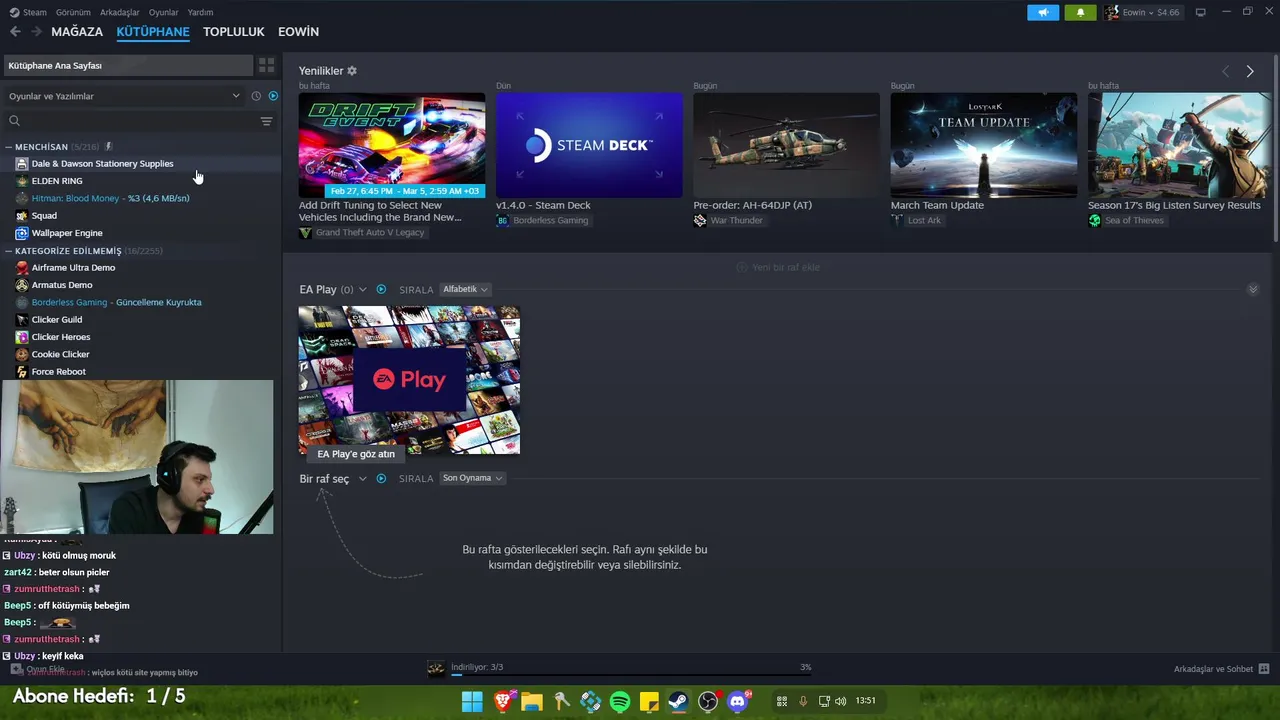The height and width of the screenshot is (720, 1280).
Task: Open the Windows Start menu
Action: [472, 701]
